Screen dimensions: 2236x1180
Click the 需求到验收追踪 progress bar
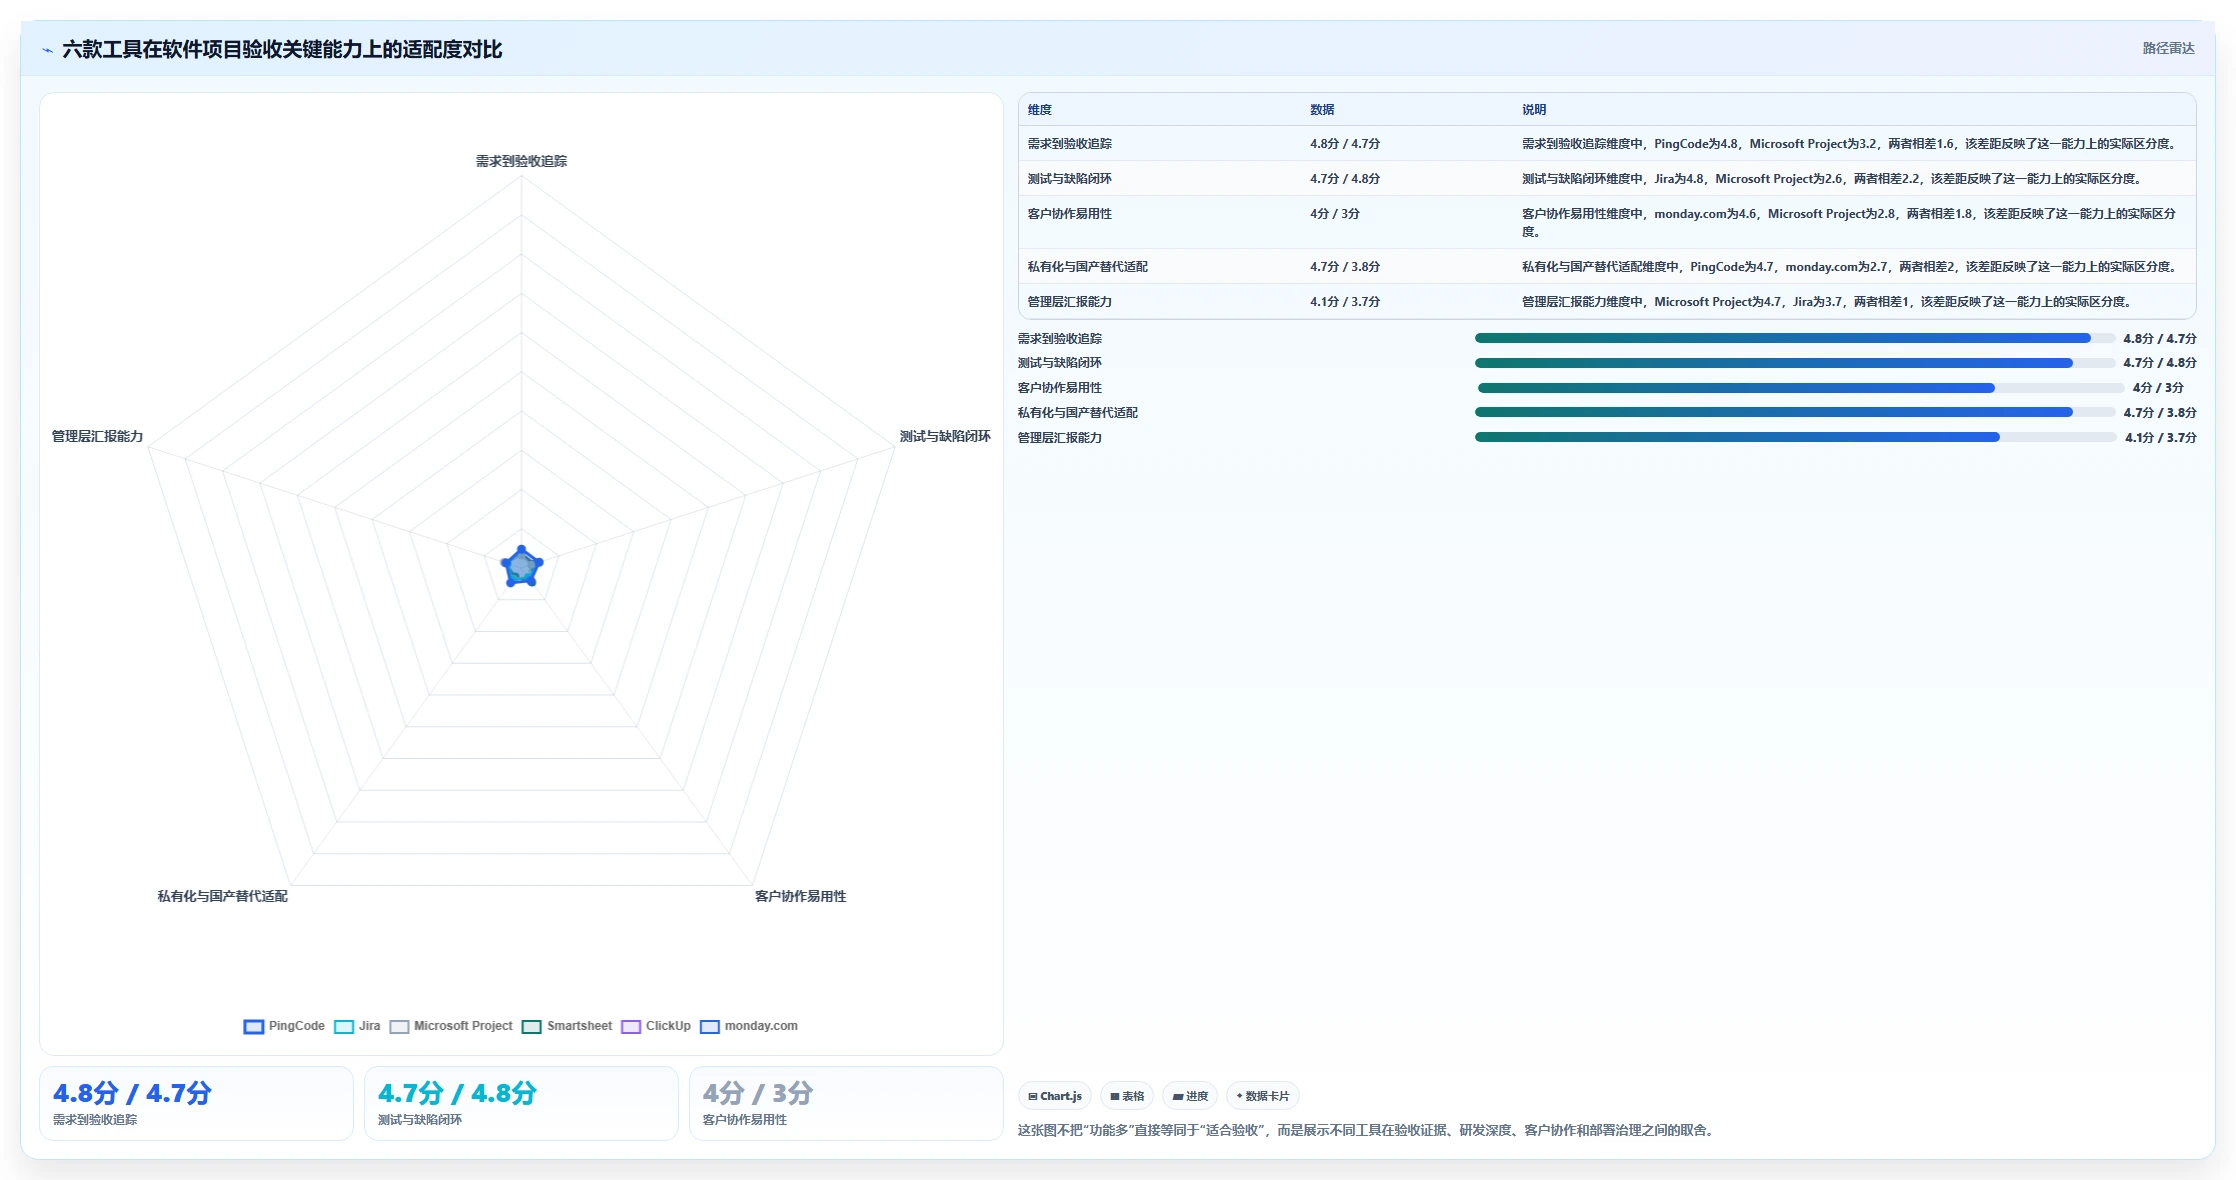pyautogui.click(x=1795, y=338)
